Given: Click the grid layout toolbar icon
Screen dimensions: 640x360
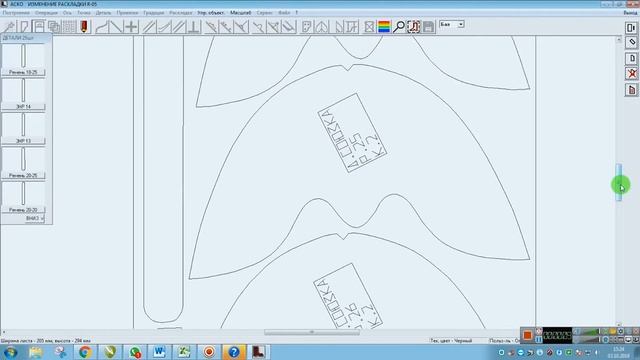Looking at the screenshot, I should 69,27.
